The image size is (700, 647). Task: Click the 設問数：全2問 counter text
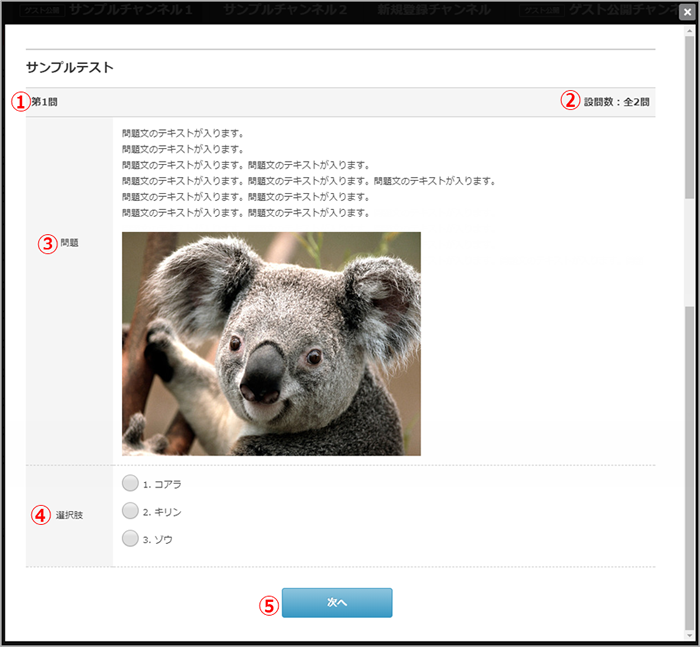617,102
